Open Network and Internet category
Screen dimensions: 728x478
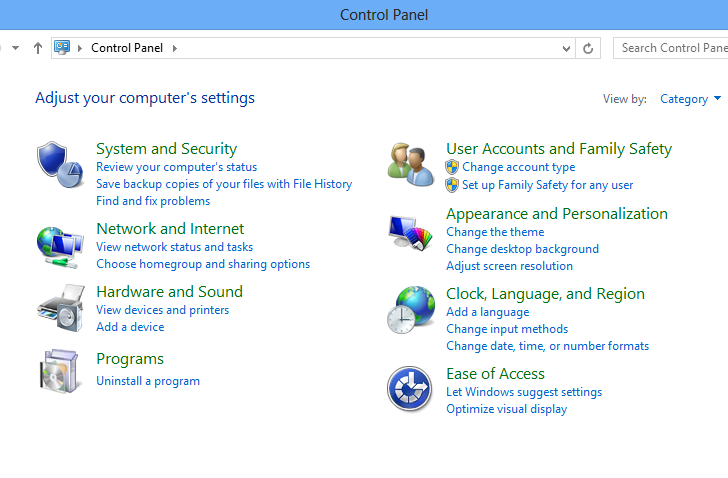tap(170, 228)
